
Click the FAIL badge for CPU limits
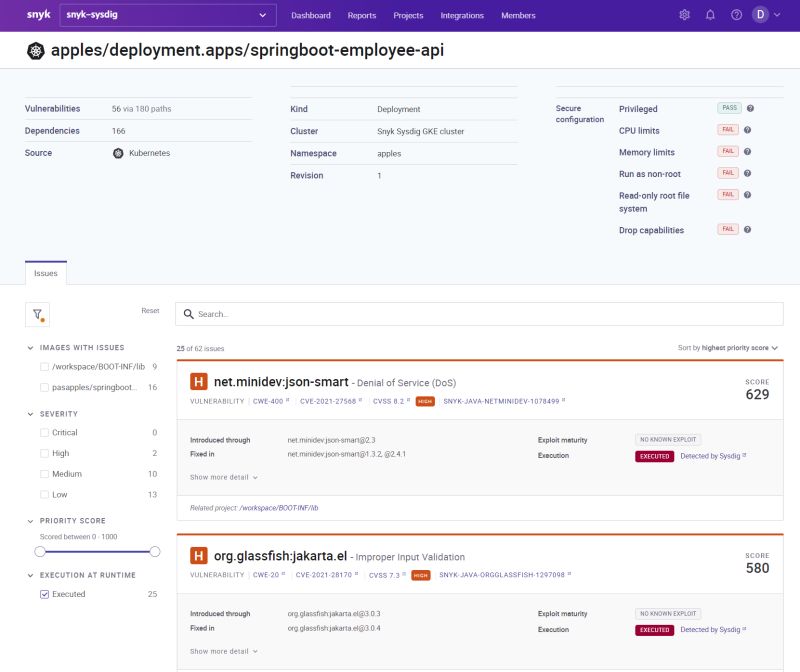[x=728, y=130]
